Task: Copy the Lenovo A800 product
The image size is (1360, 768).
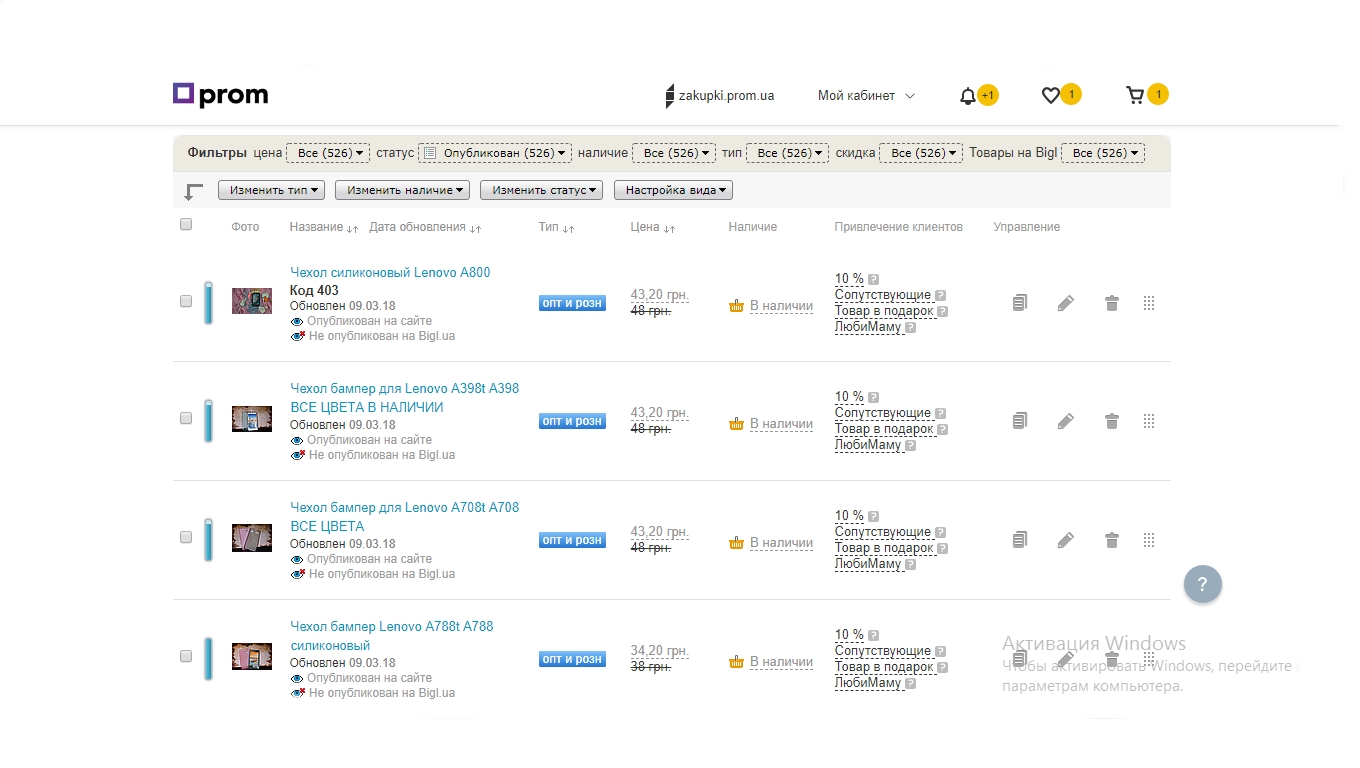Action: [x=1020, y=303]
